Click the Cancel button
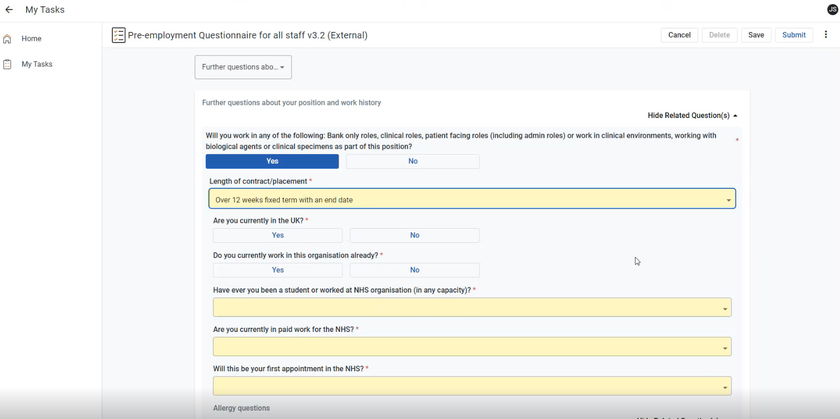This screenshot has height=419, width=840. pos(679,35)
